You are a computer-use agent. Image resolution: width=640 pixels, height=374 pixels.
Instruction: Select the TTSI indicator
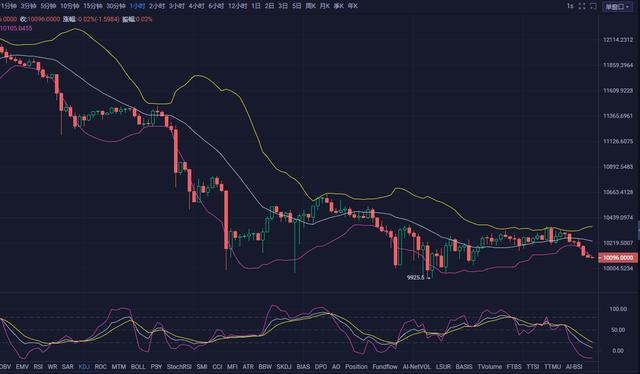pos(533,367)
